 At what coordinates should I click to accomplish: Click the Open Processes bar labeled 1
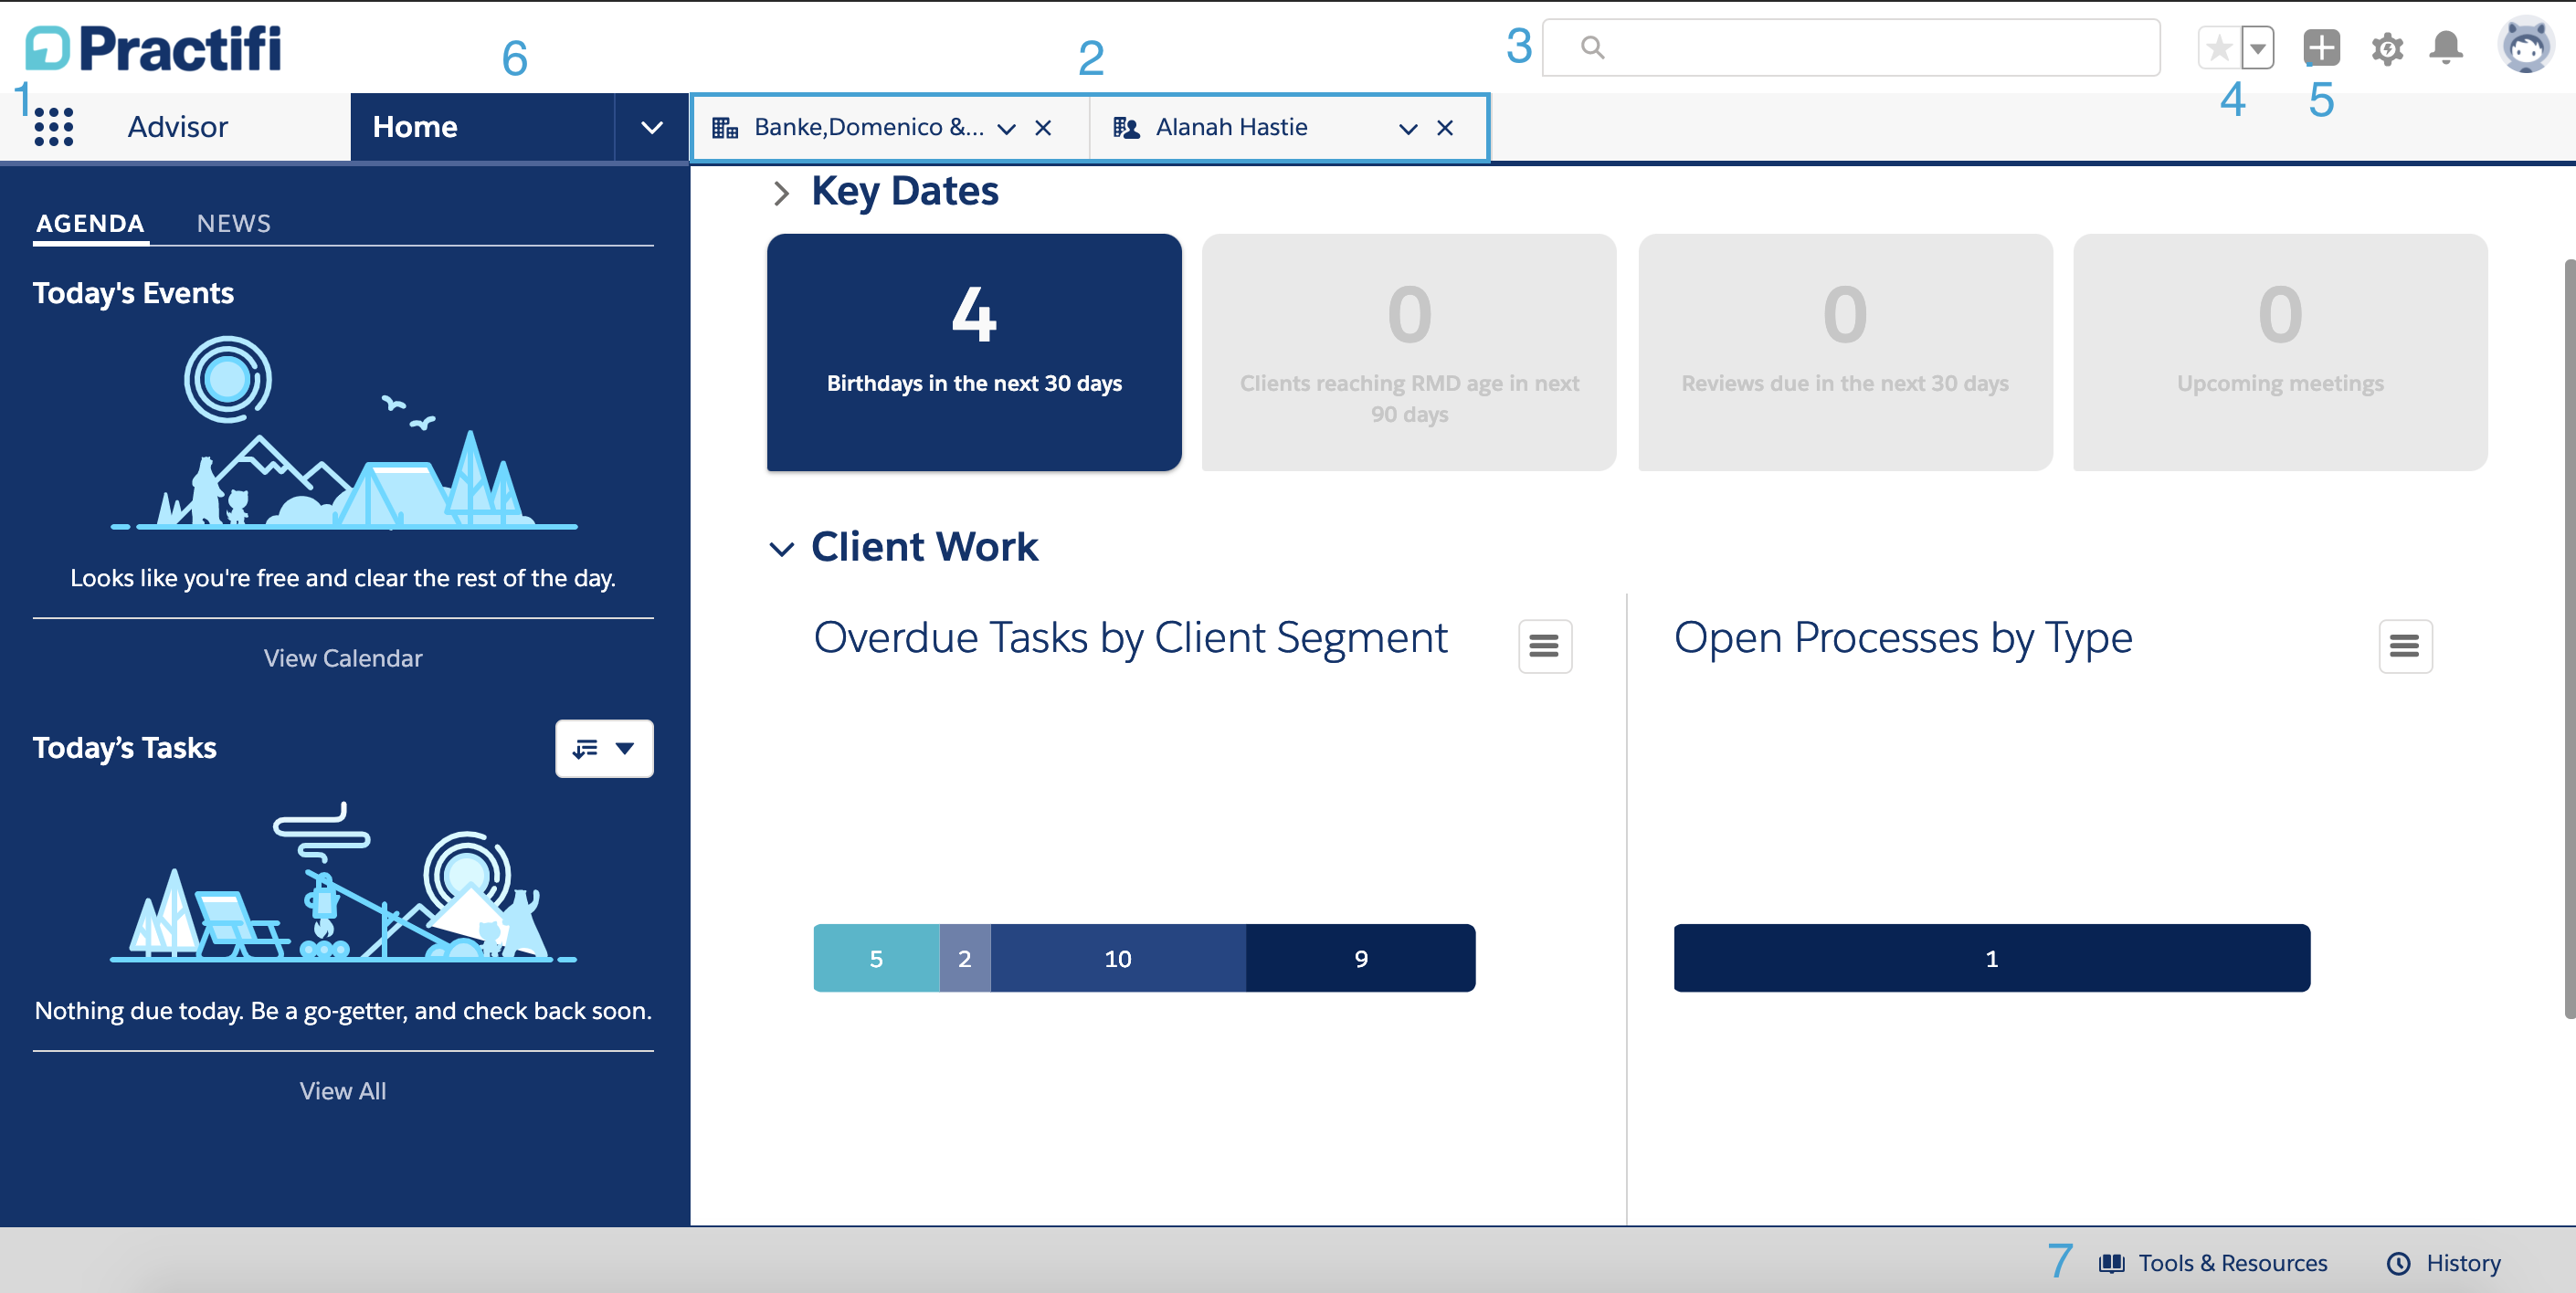pos(1992,958)
